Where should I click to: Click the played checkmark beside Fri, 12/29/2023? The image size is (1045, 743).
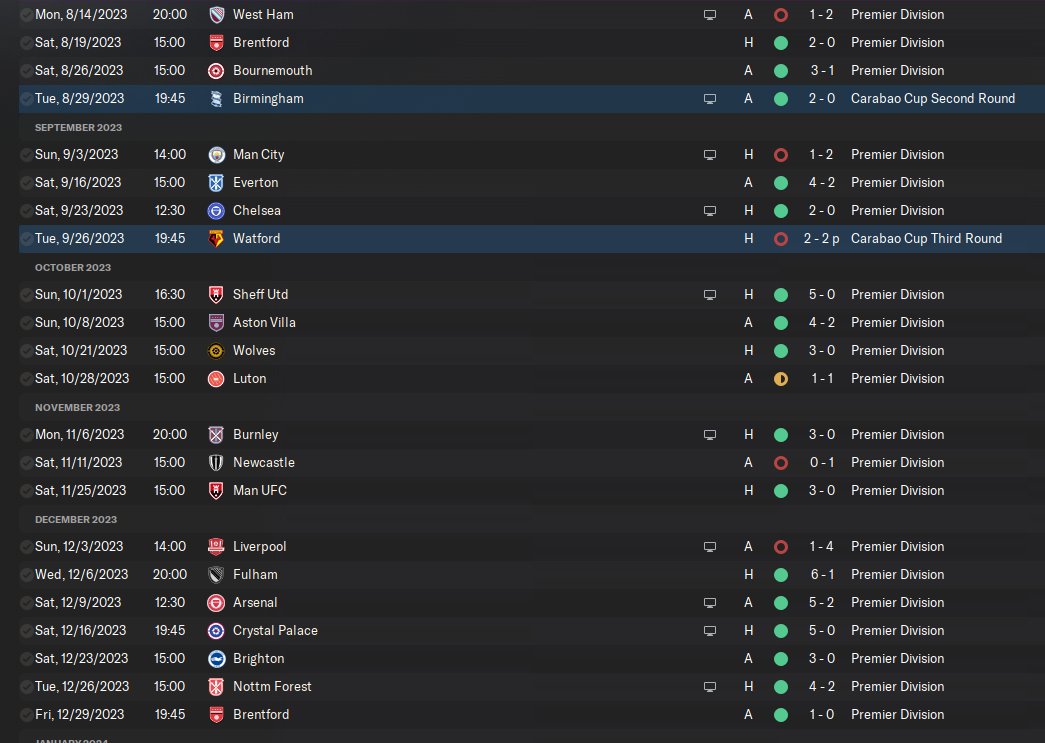(x=26, y=715)
